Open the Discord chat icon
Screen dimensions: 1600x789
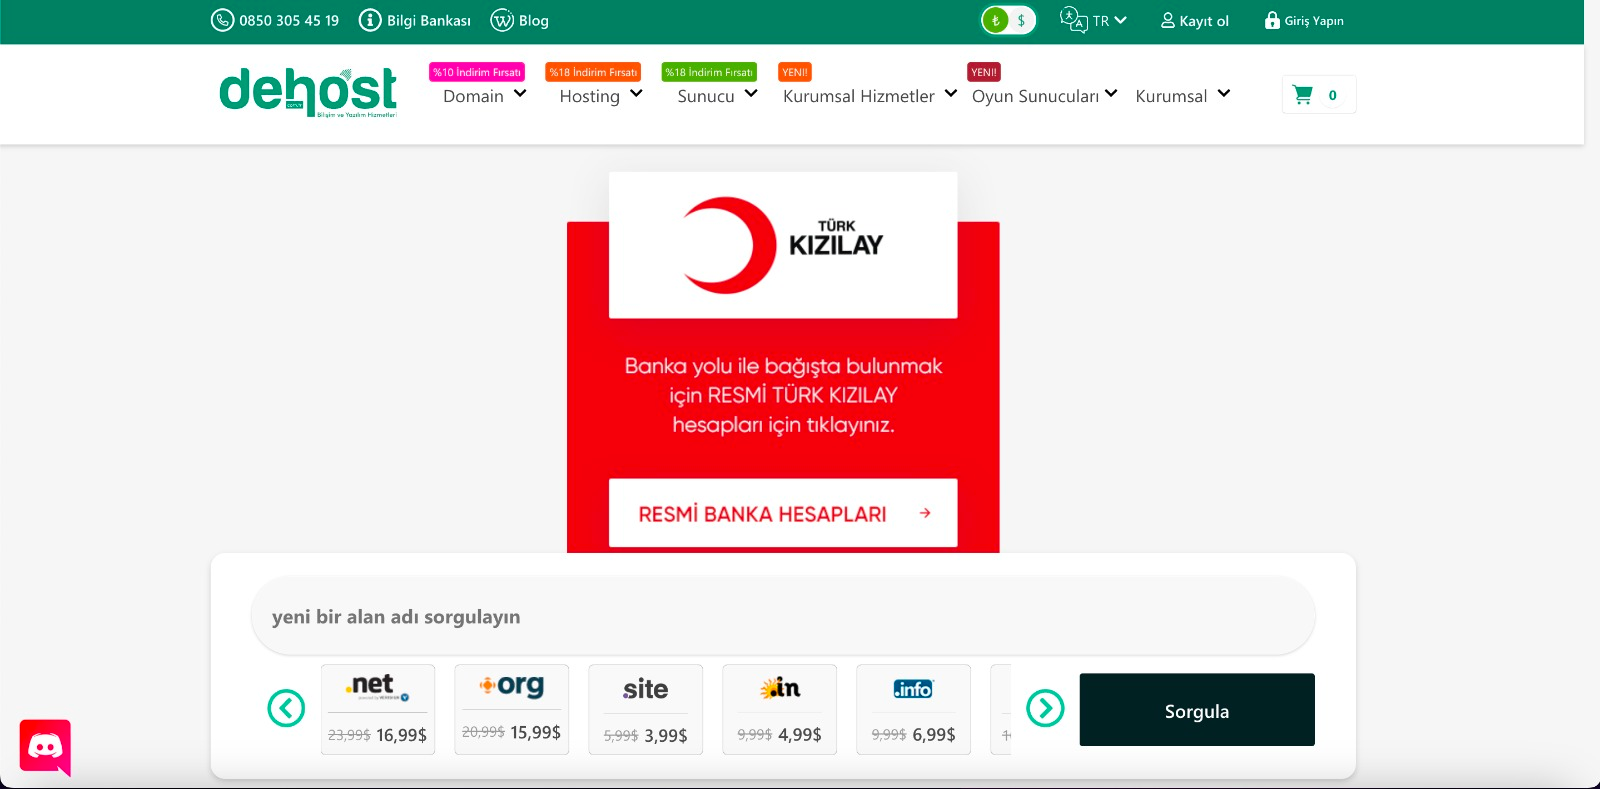pyautogui.click(x=45, y=747)
